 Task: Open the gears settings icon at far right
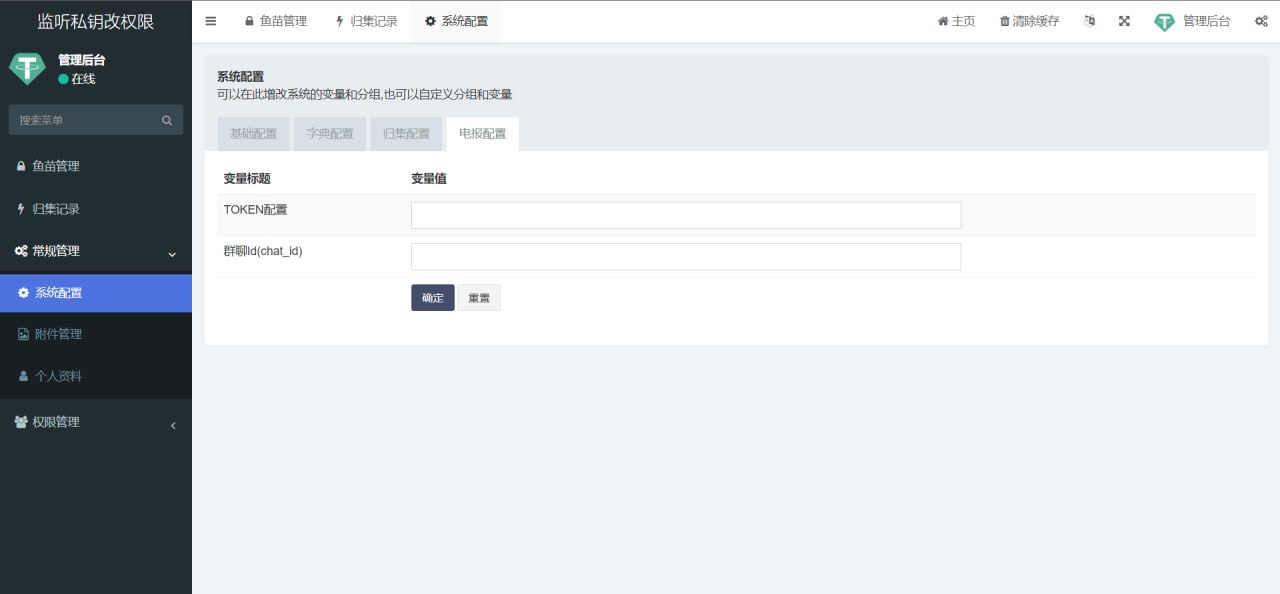tap(1261, 21)
